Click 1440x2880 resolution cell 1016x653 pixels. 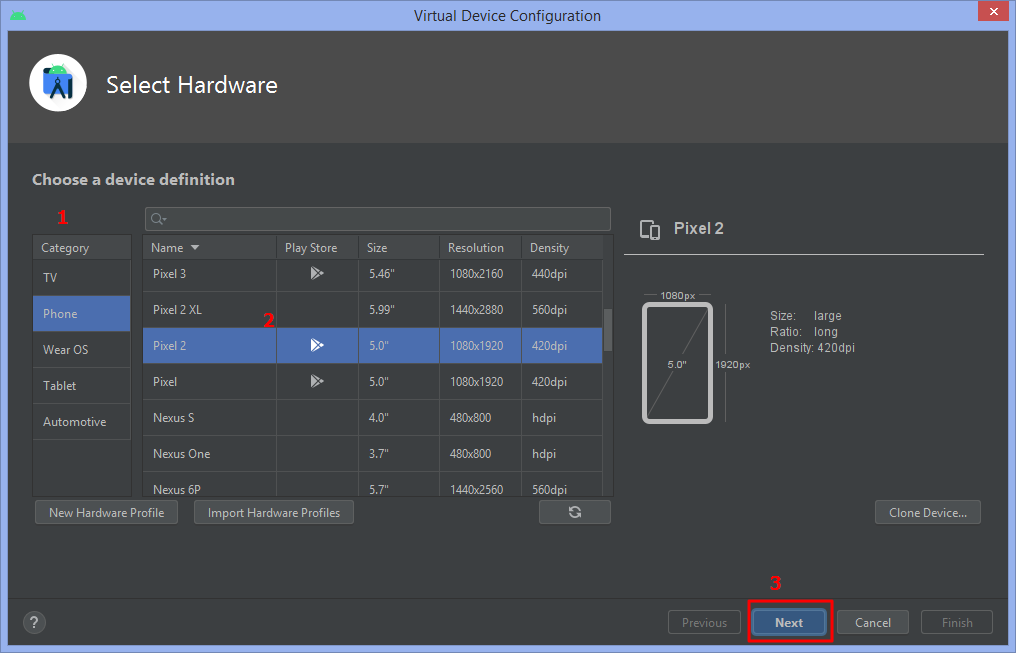point(481,310)
